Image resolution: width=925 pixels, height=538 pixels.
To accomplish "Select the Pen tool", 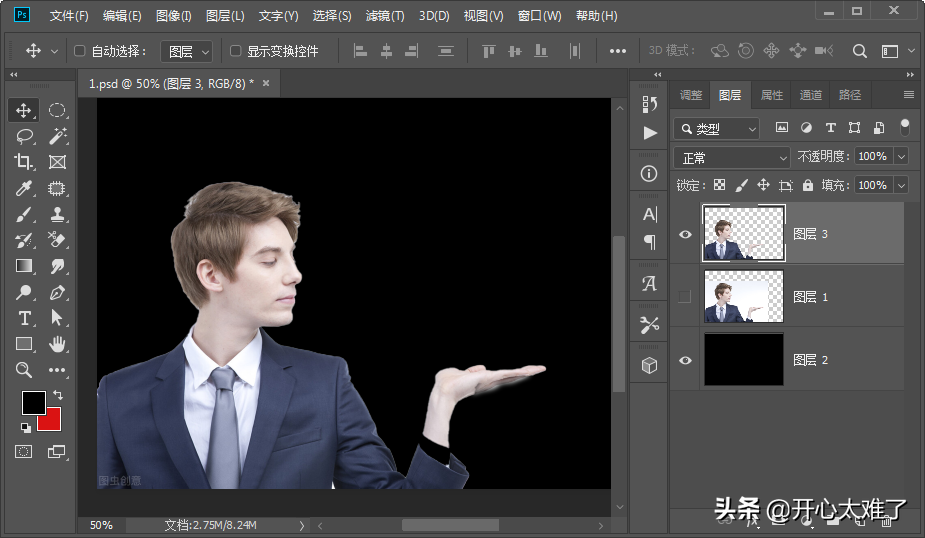I will point(57,292).
